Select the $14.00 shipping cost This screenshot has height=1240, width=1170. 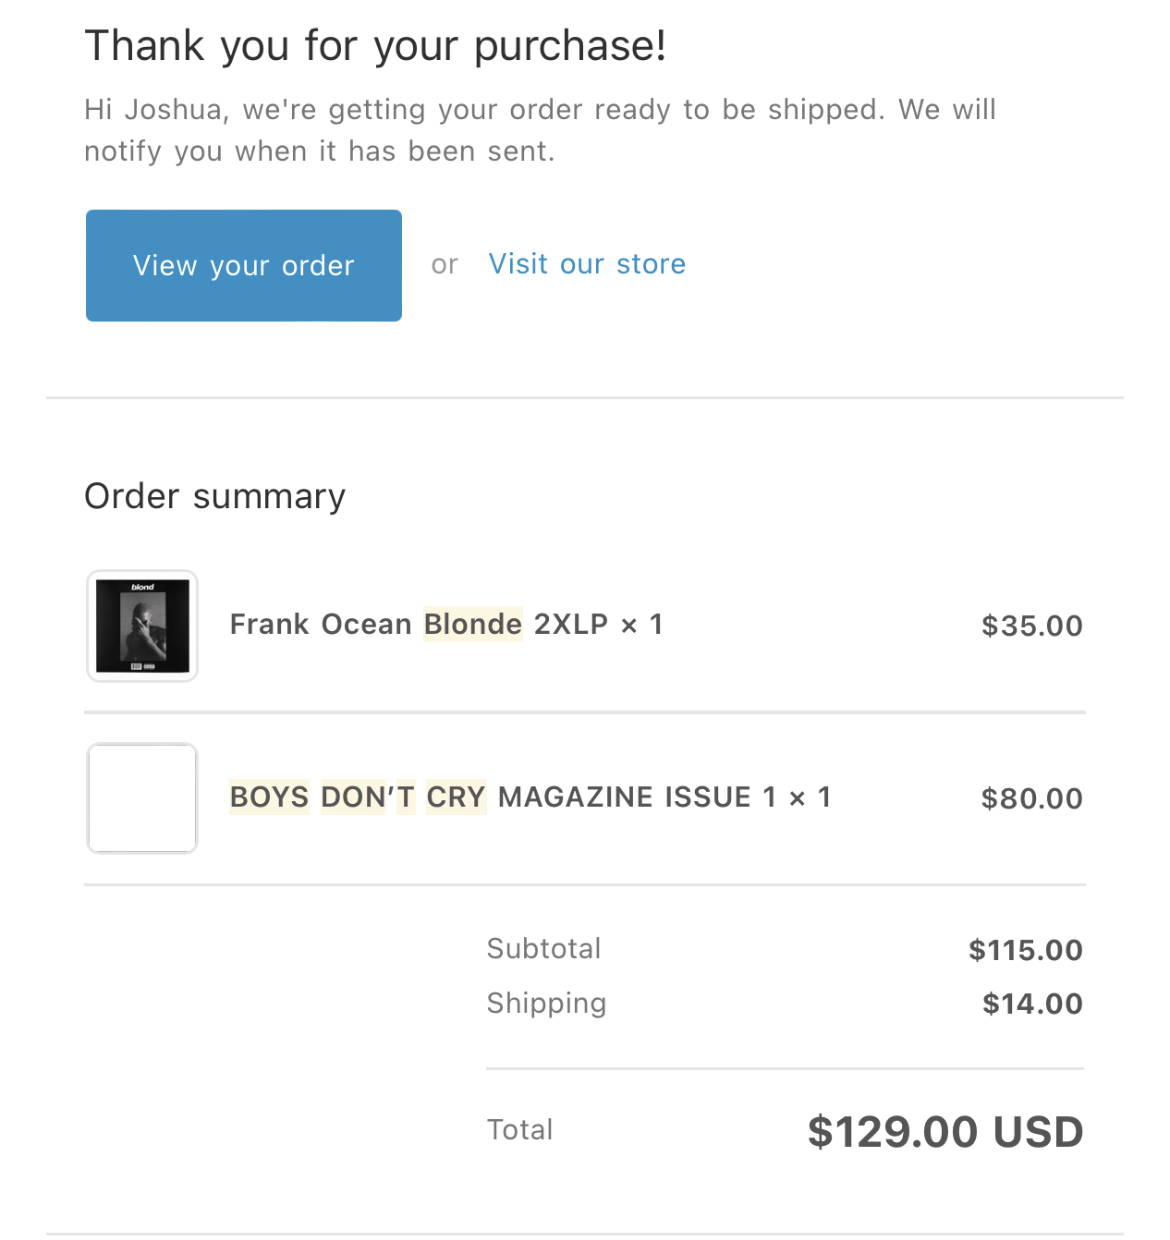(1032, 1004)
